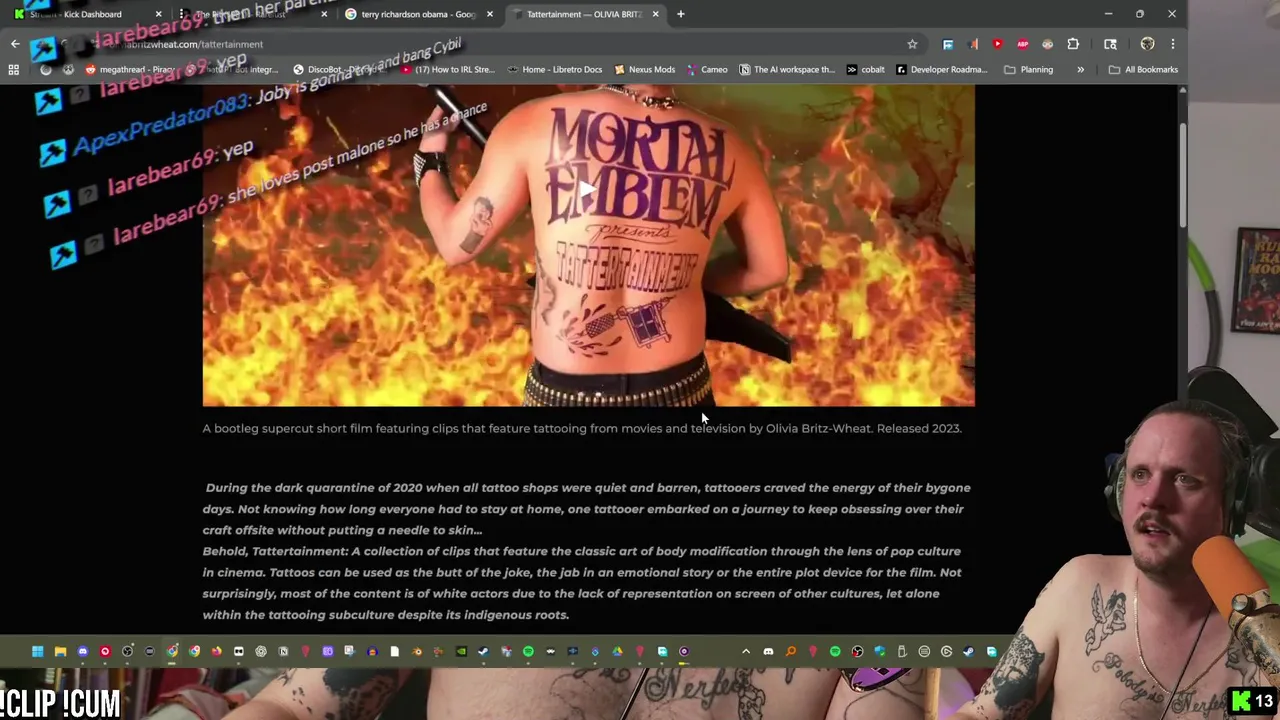1280x720 pixels.
Task: Go back to the previous page
Action: pos(15,44)
